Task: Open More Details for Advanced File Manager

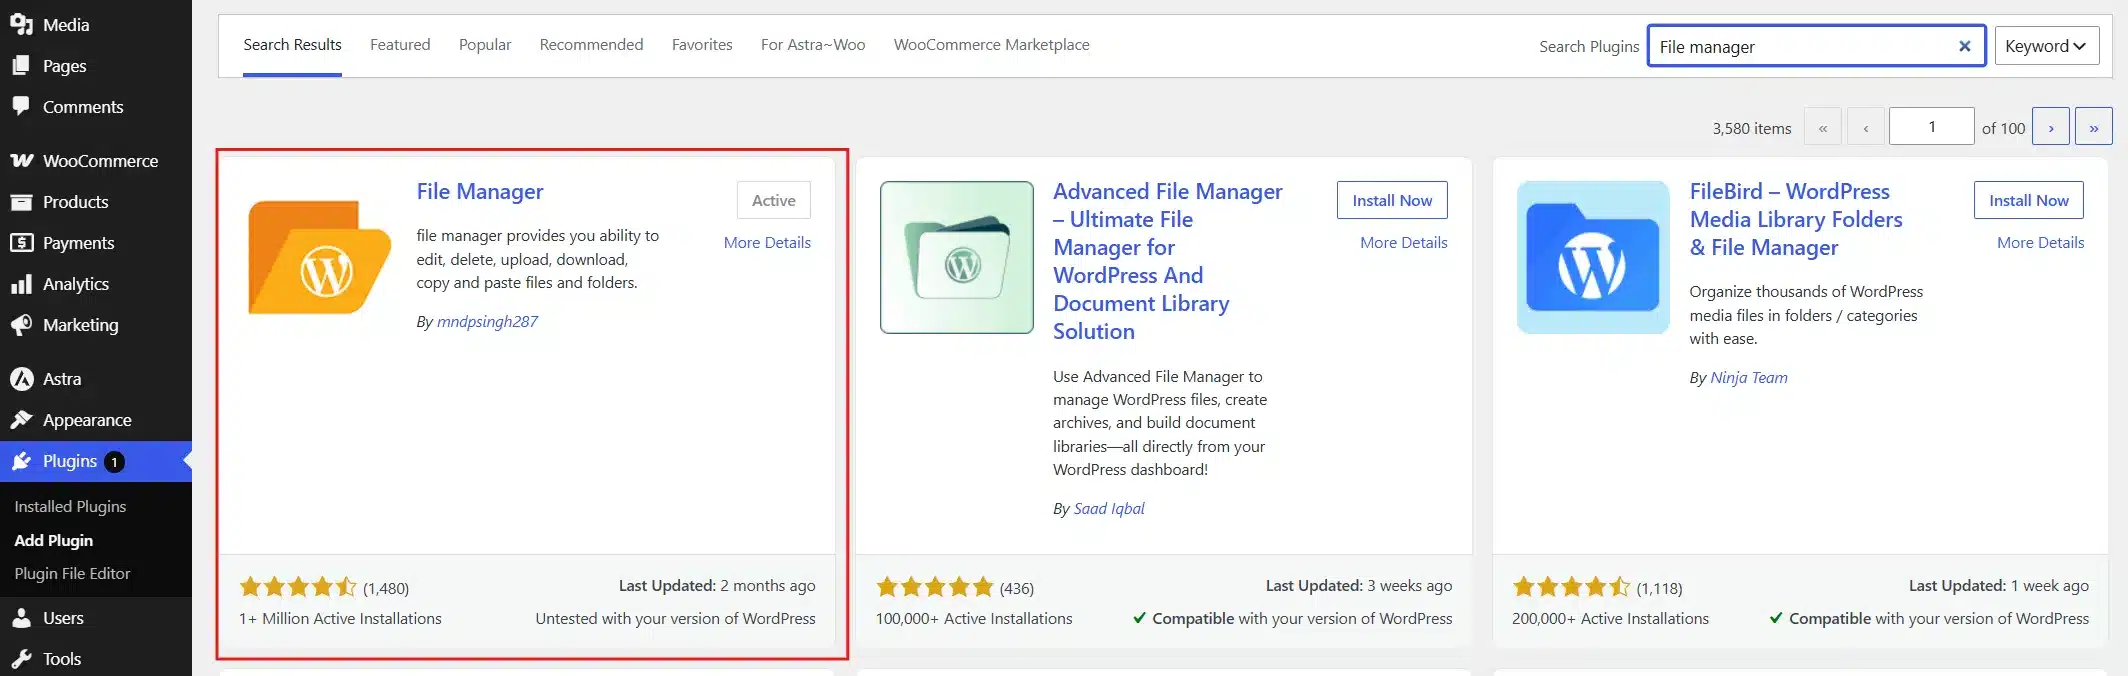Action: point(1404,242)
